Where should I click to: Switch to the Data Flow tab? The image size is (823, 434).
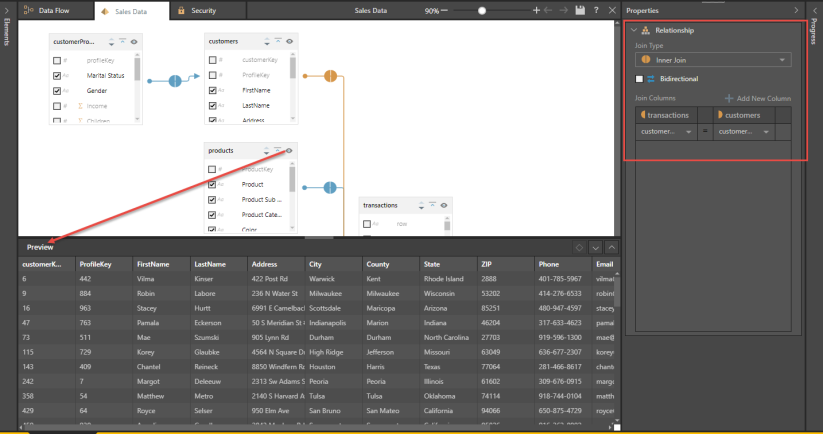[x=48, y=10]
